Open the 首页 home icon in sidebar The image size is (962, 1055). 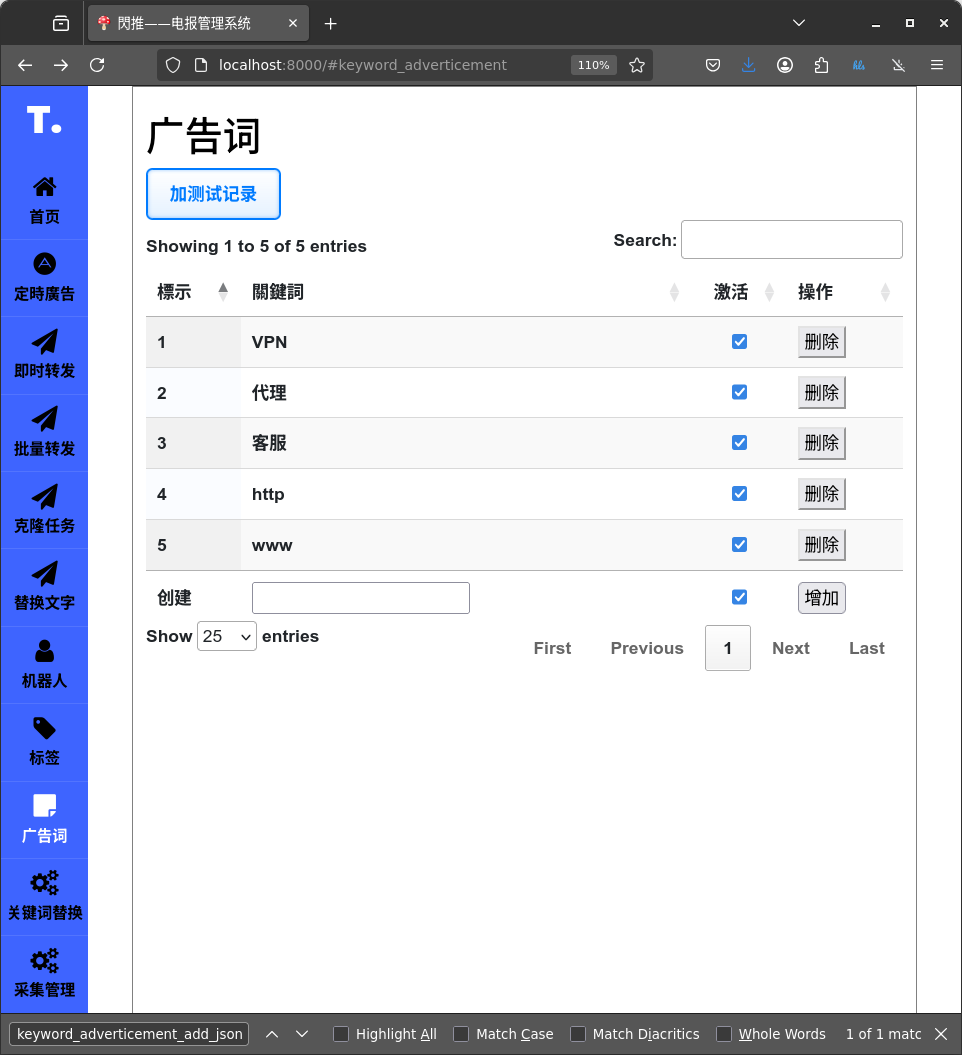pos(44,187)
